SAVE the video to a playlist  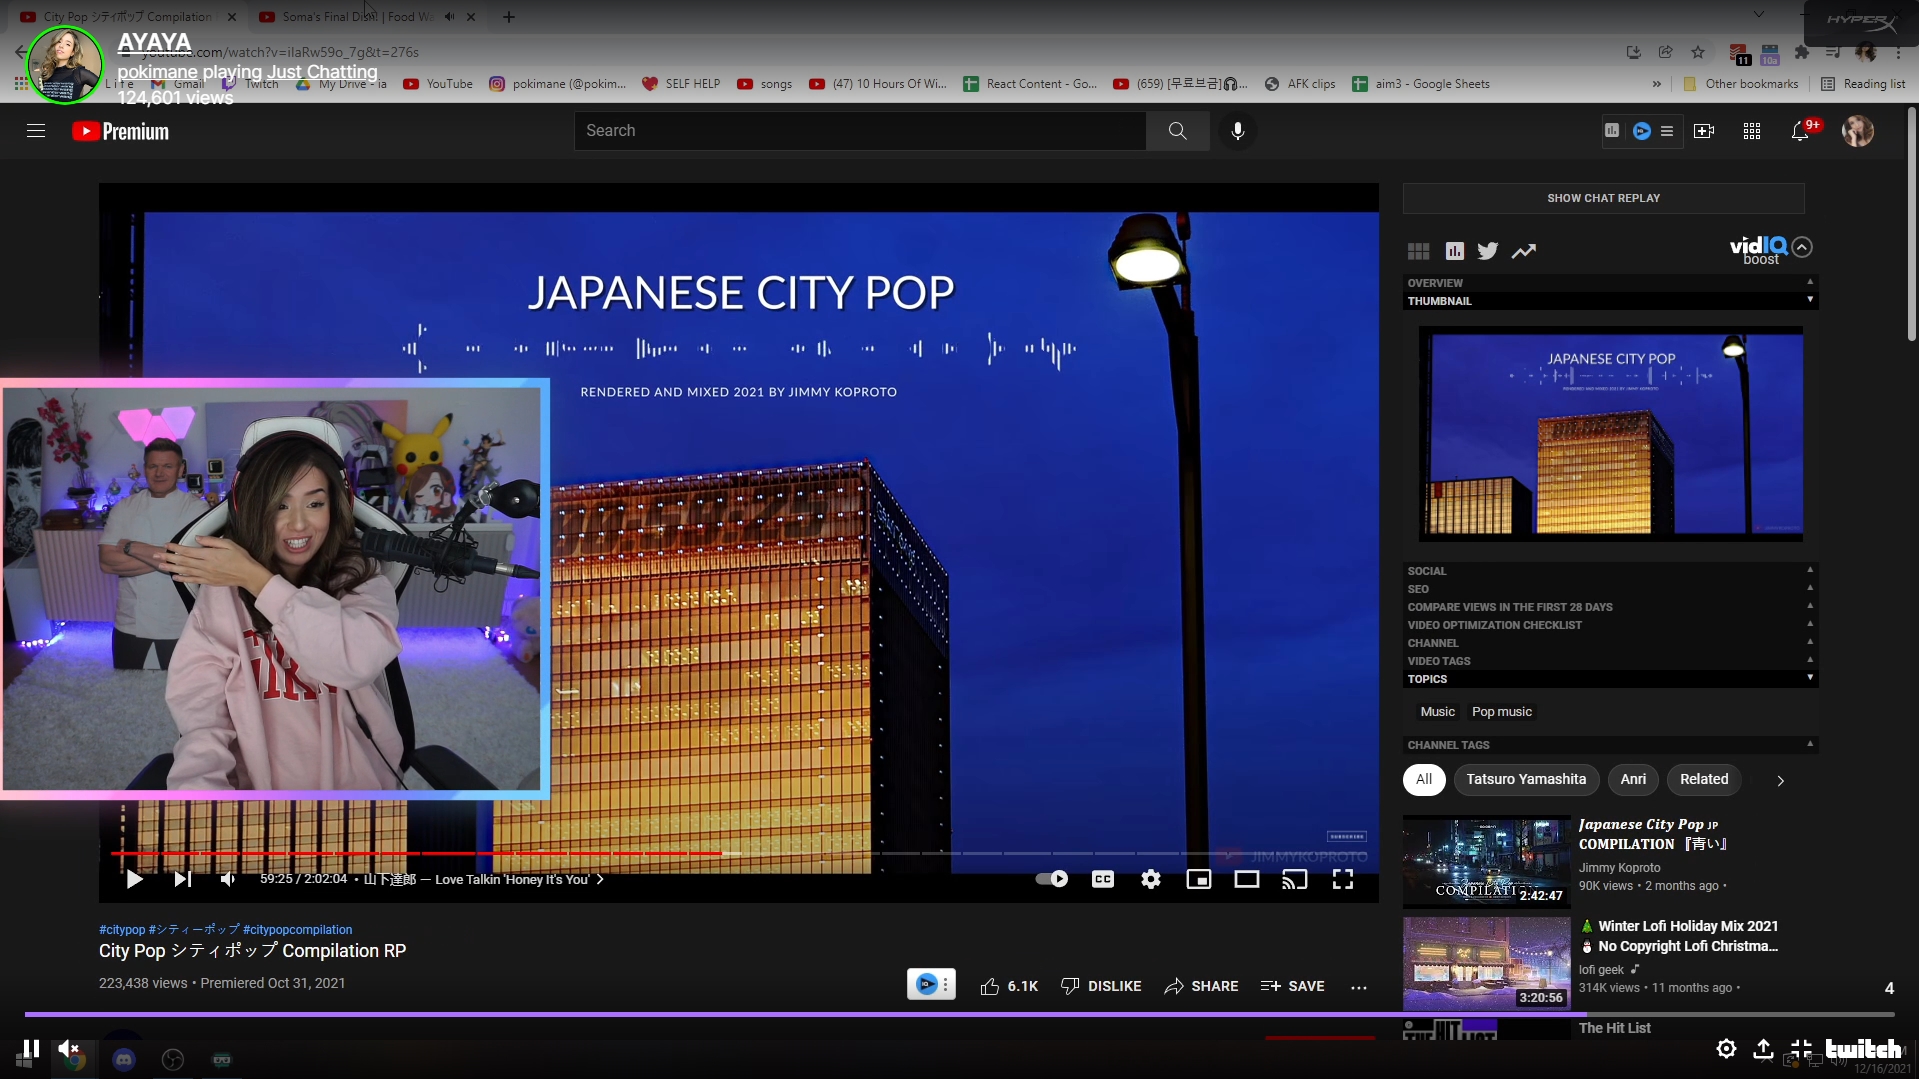click(x=1292, y=986)
